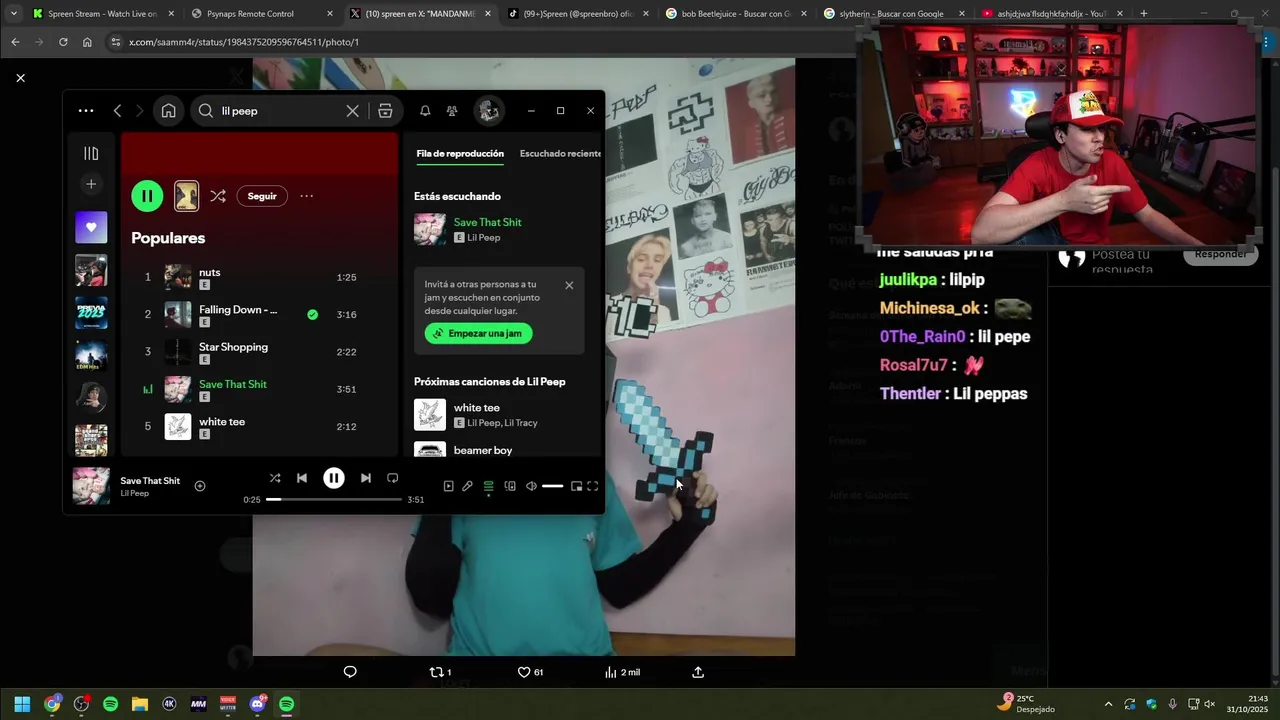Reply to the X post photo
Screen dimensions: 1280x720
pyautogui.click(x=350, y=672)
